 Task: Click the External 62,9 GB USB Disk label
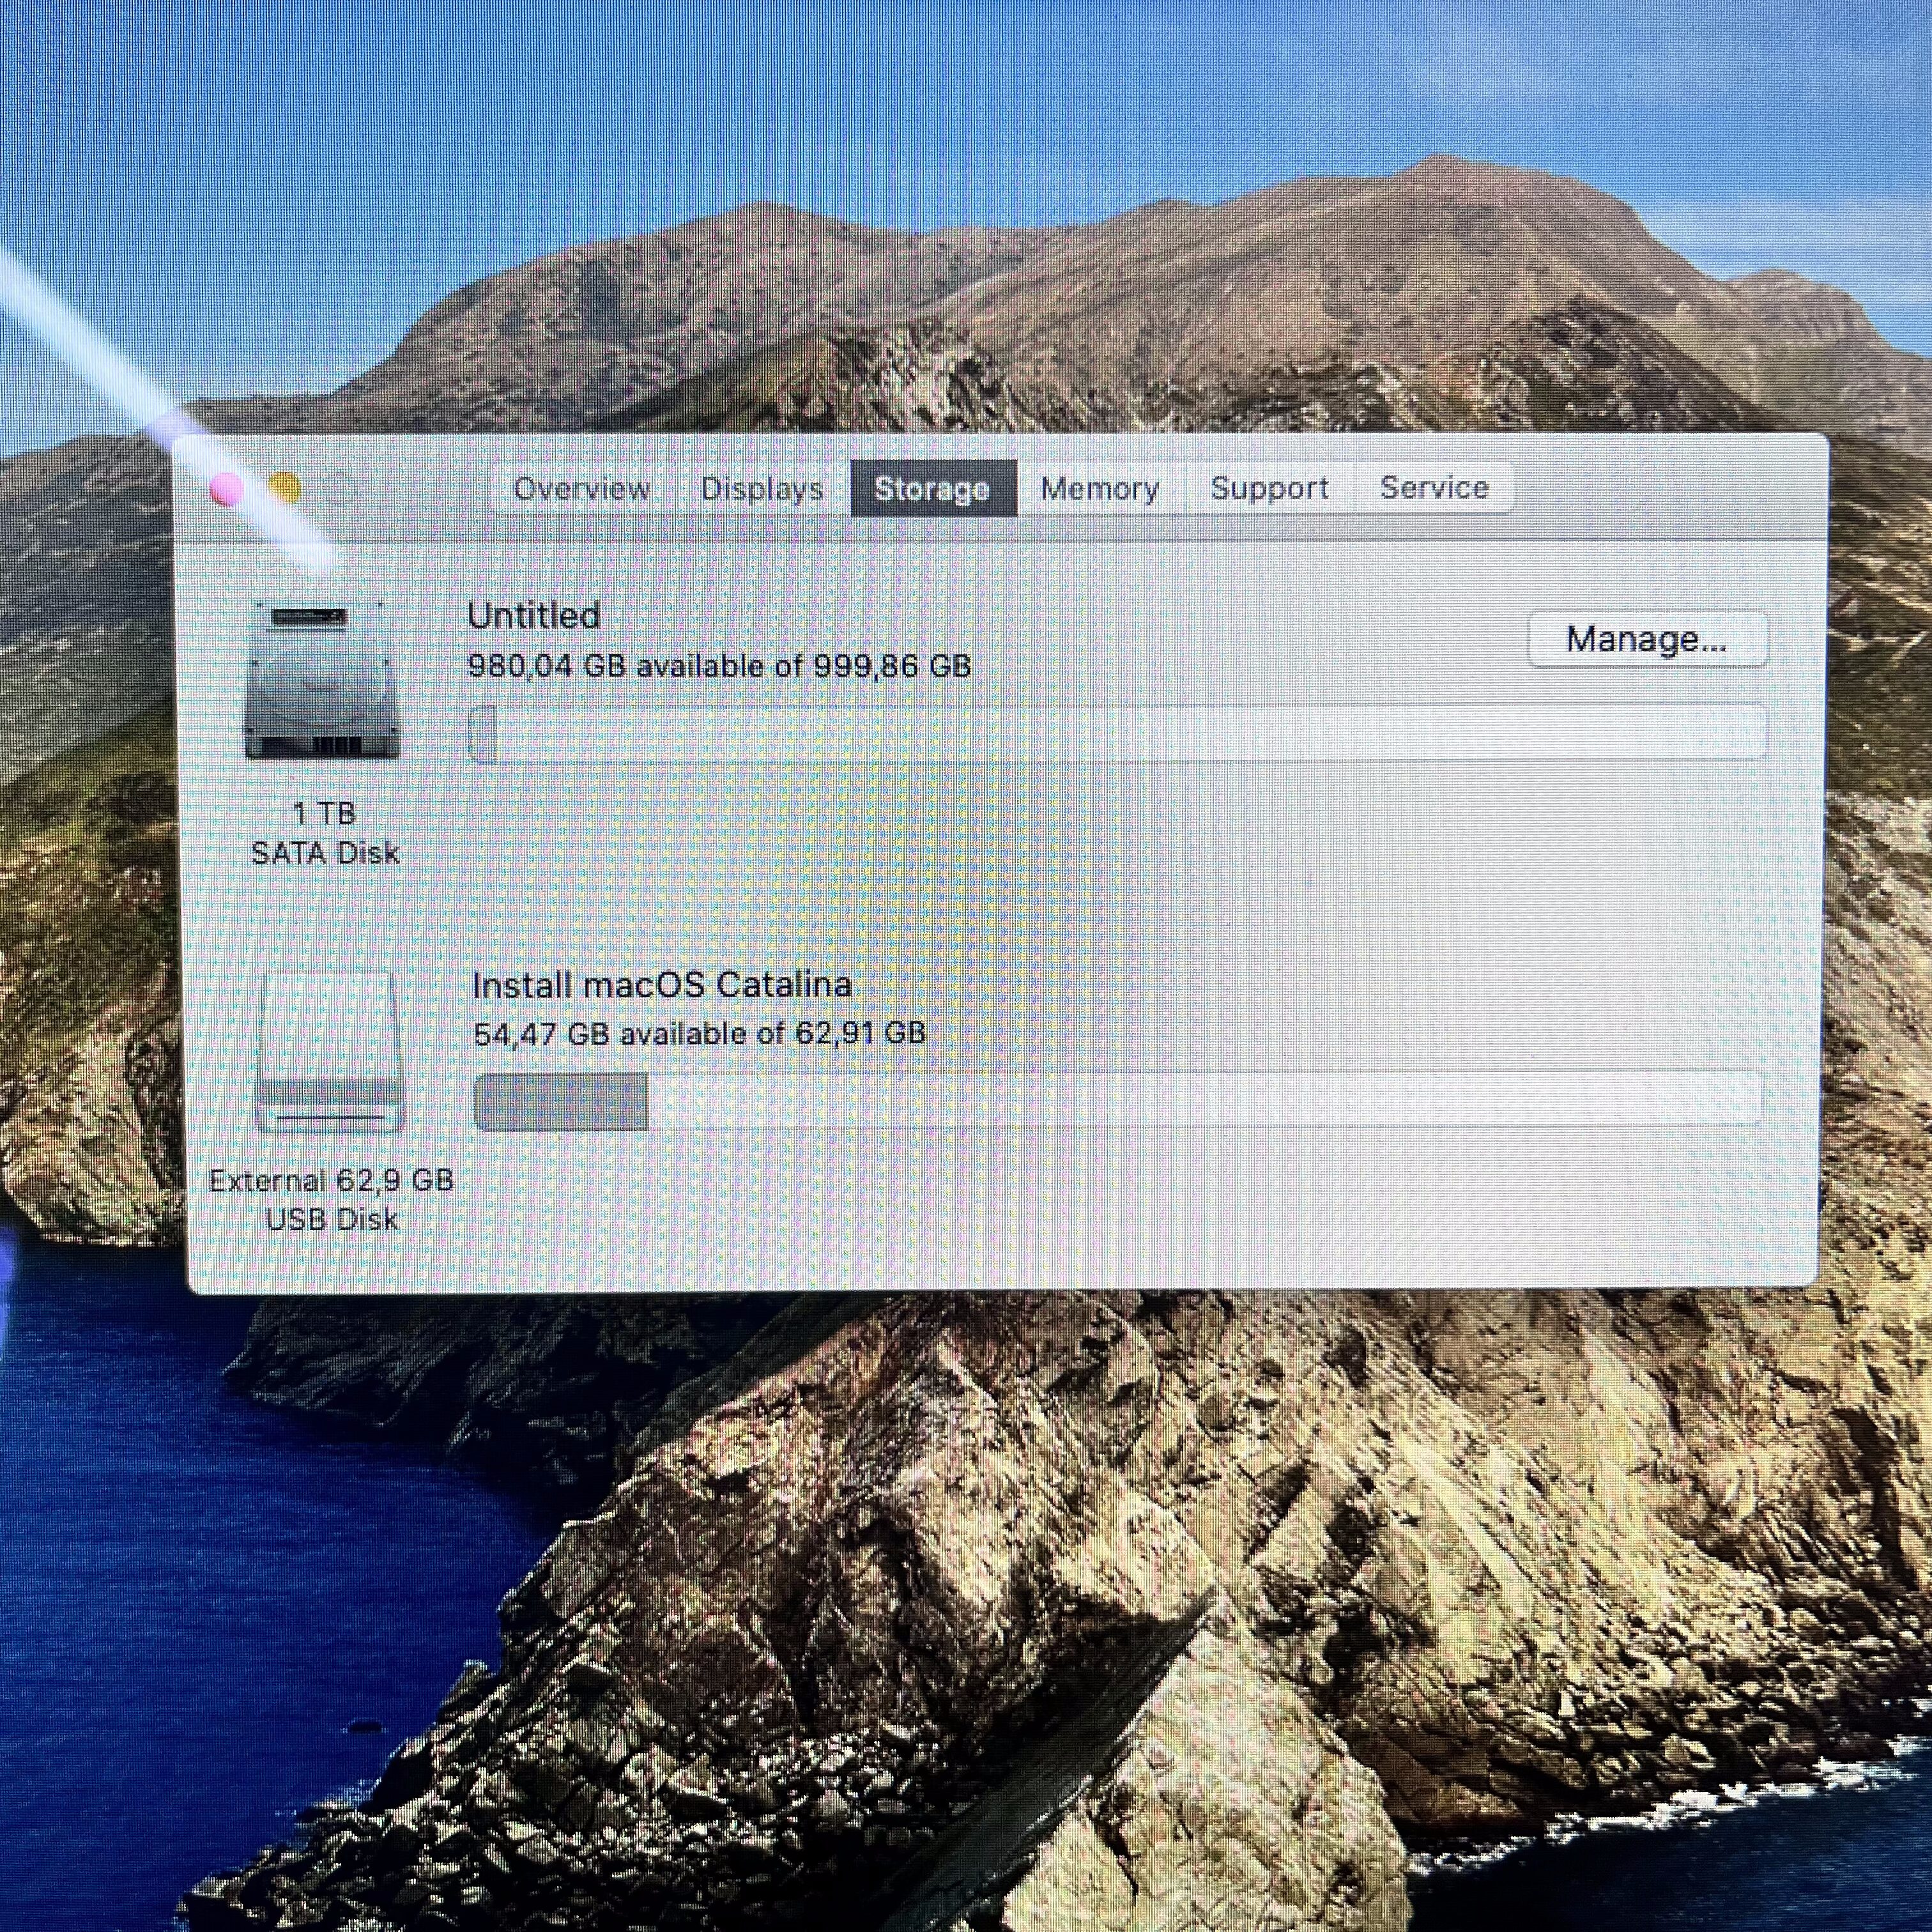(332, 1200)
